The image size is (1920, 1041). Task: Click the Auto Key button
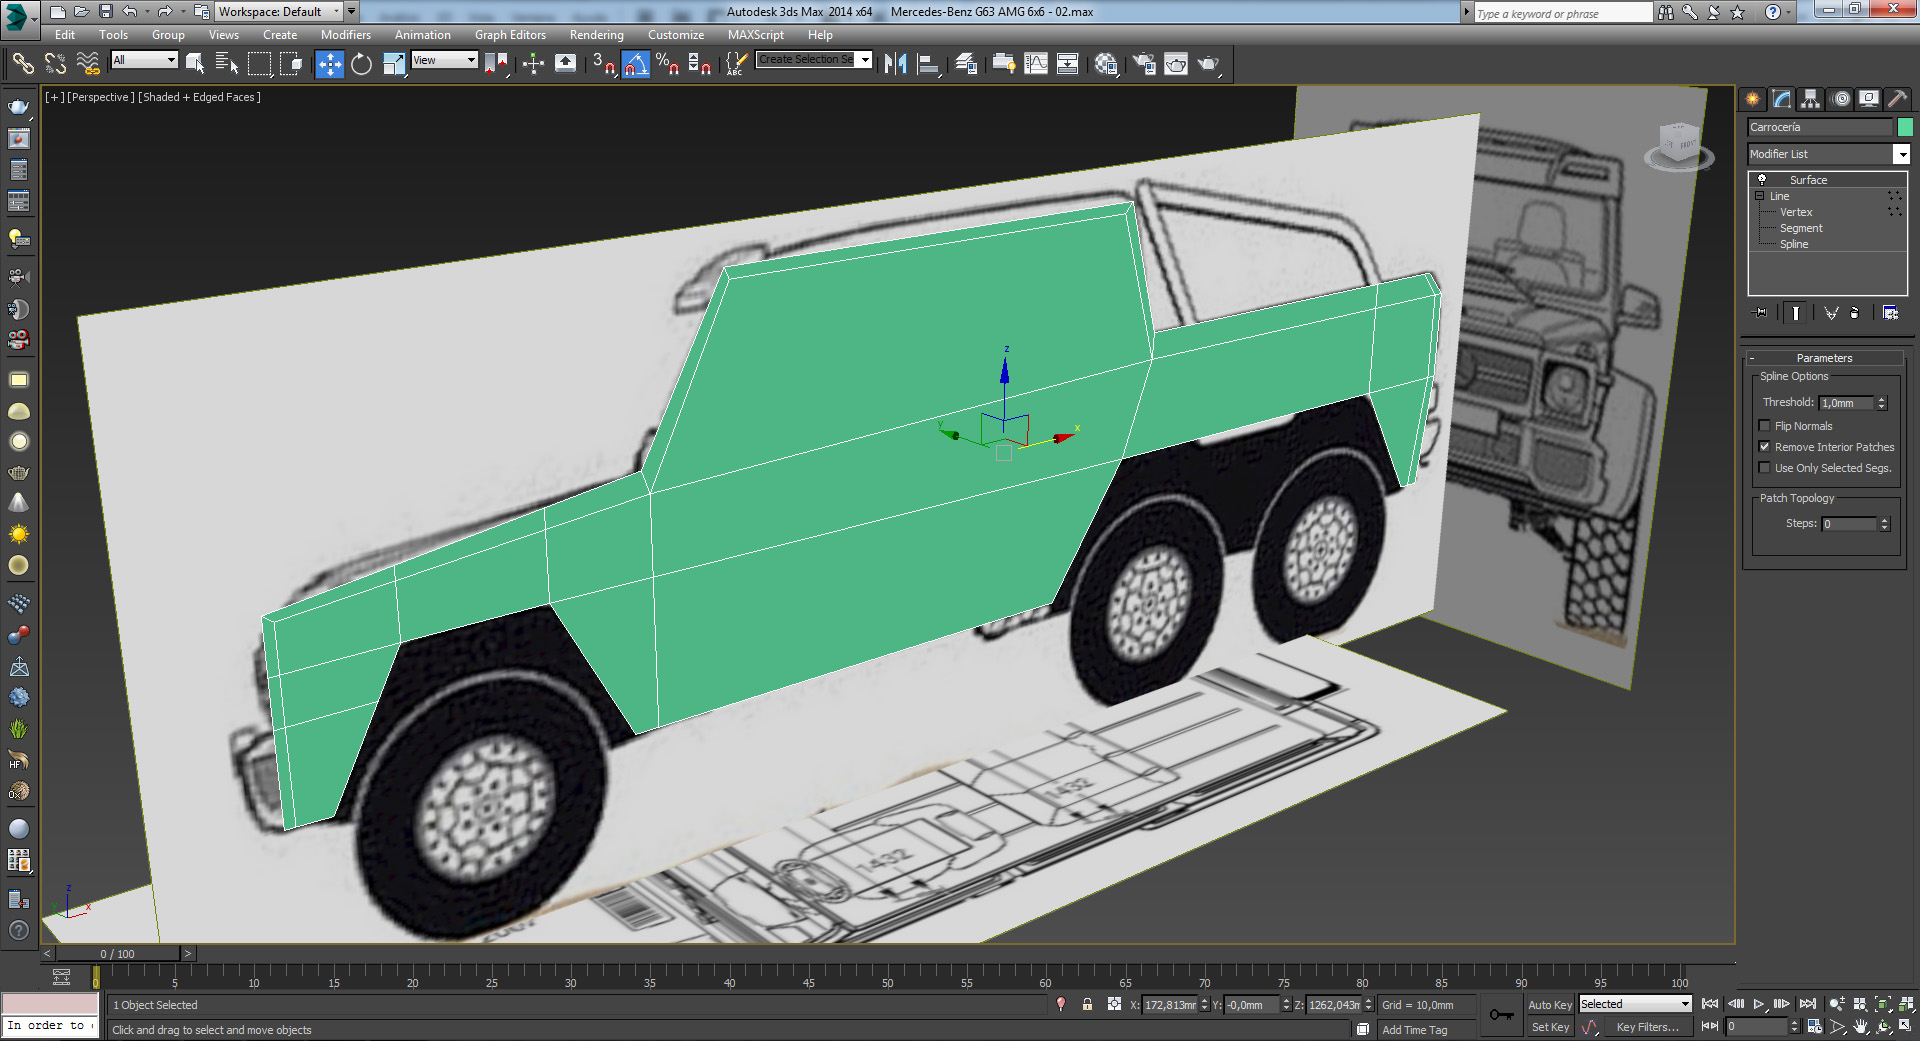pyautogui.click(x=1549, y=1005)
